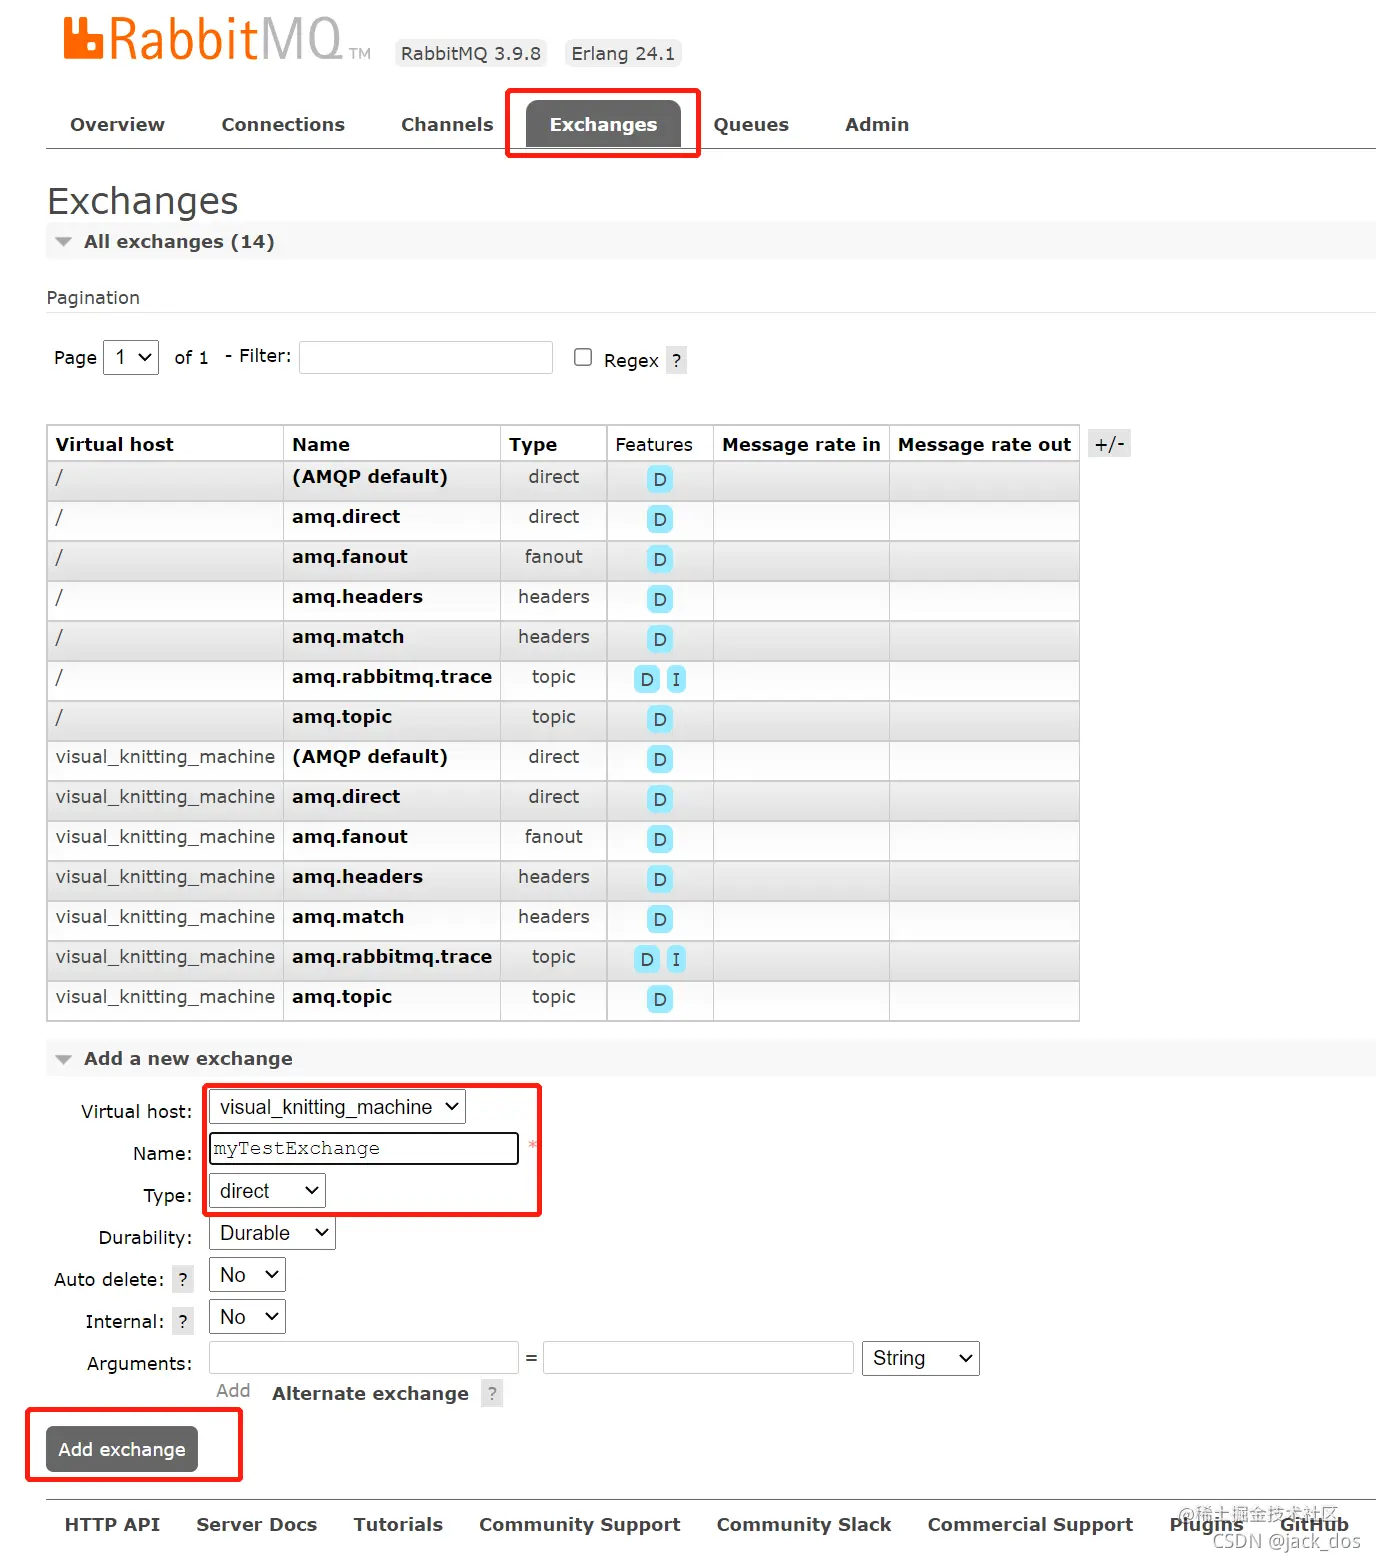Sort by Message rate in column header
The width and height of the screenshot is (1376, 1562).
coord(801,444)
